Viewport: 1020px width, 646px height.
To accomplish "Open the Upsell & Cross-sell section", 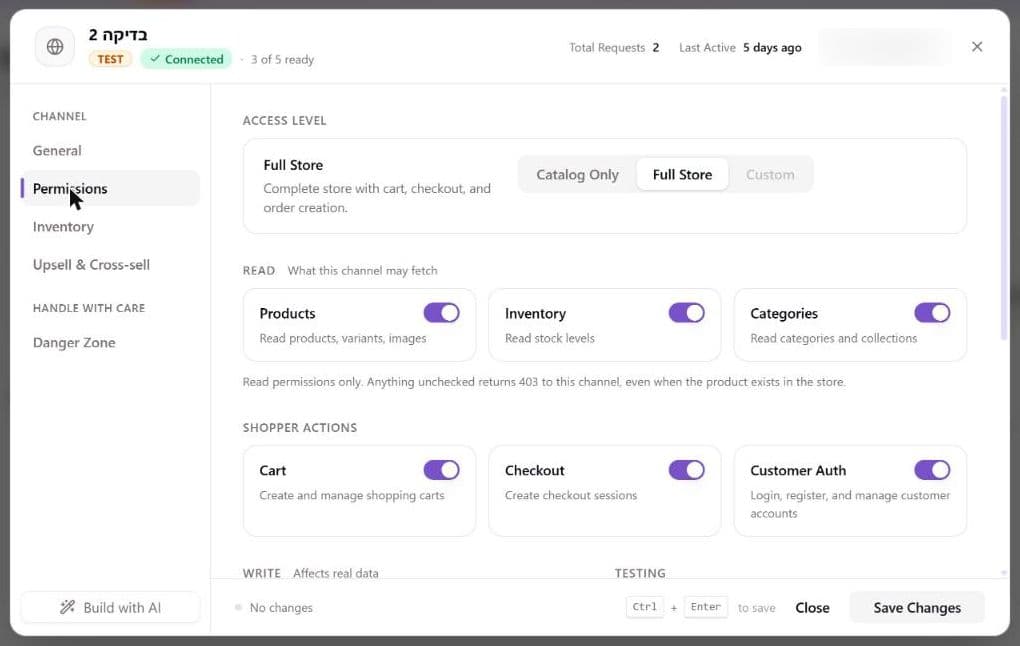I will [x=111, y=265].
